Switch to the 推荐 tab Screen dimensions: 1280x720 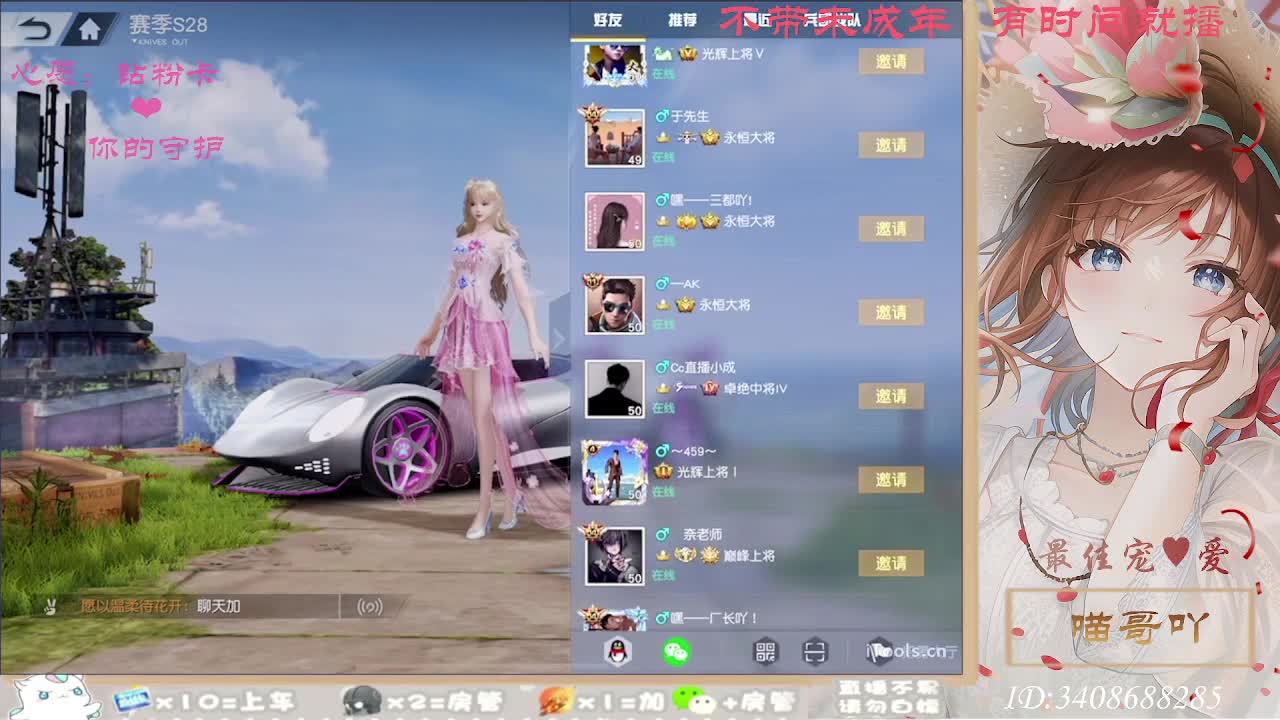click(682, 20)
